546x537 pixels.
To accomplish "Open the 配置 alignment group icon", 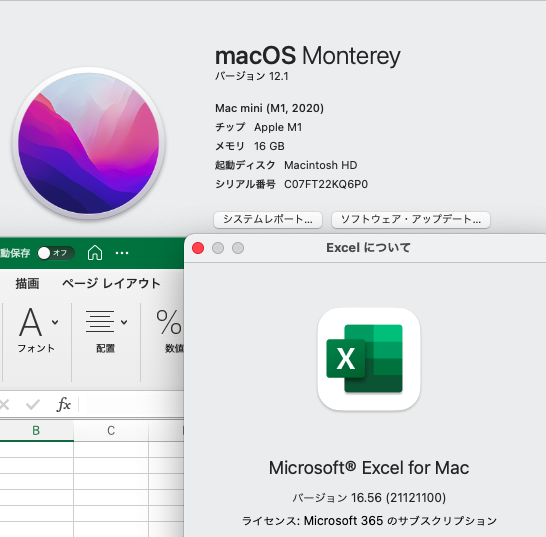I will (100, 322).
